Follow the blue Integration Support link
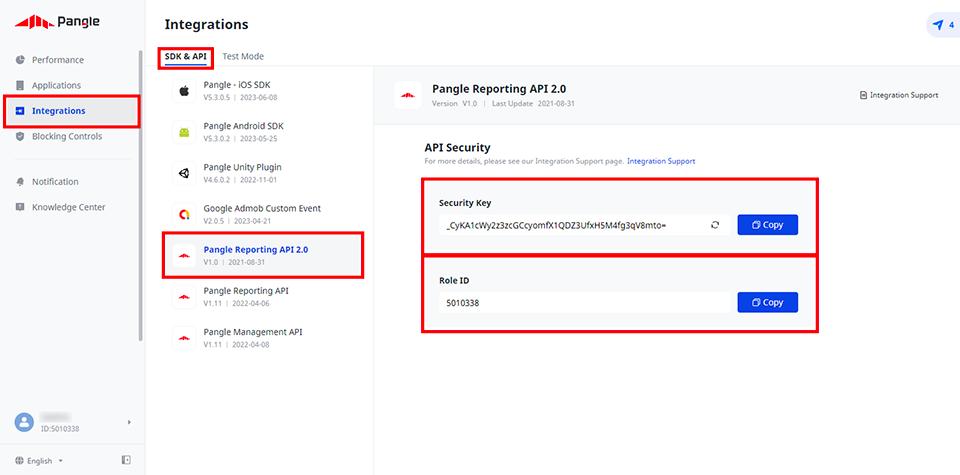Viewport: 960px width, 475px height. pyautogui.click(x=661, y=162)
